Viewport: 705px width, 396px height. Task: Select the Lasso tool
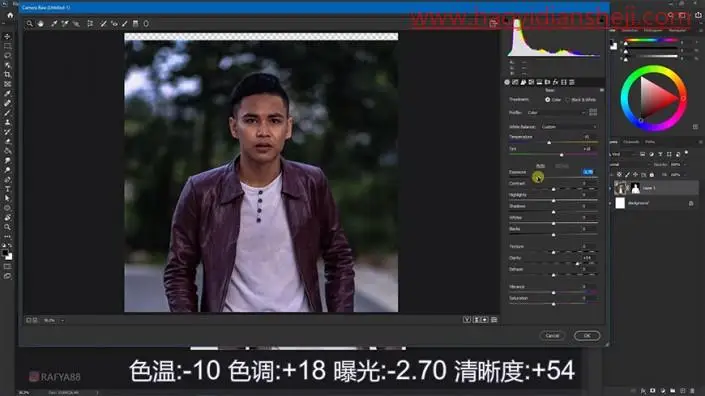(x=7, y=55)
